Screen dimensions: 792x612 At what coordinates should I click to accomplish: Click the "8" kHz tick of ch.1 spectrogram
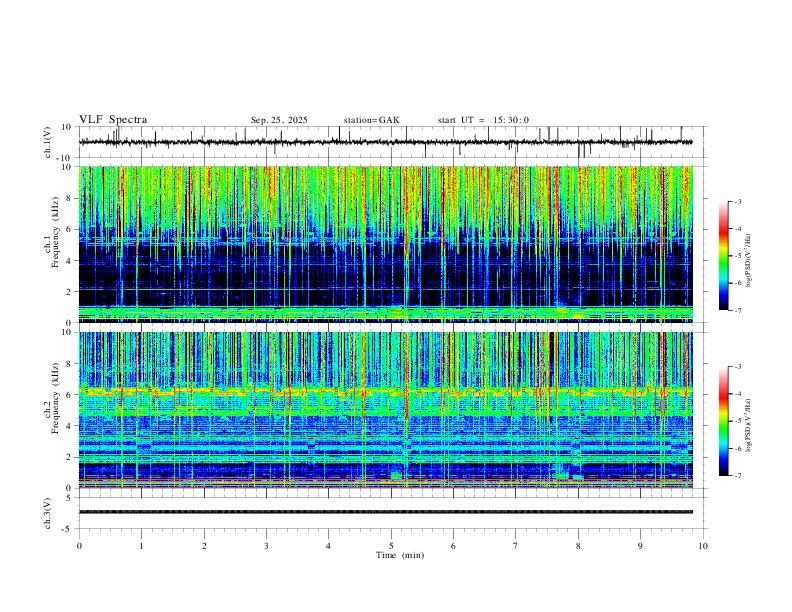pos(70,198)
